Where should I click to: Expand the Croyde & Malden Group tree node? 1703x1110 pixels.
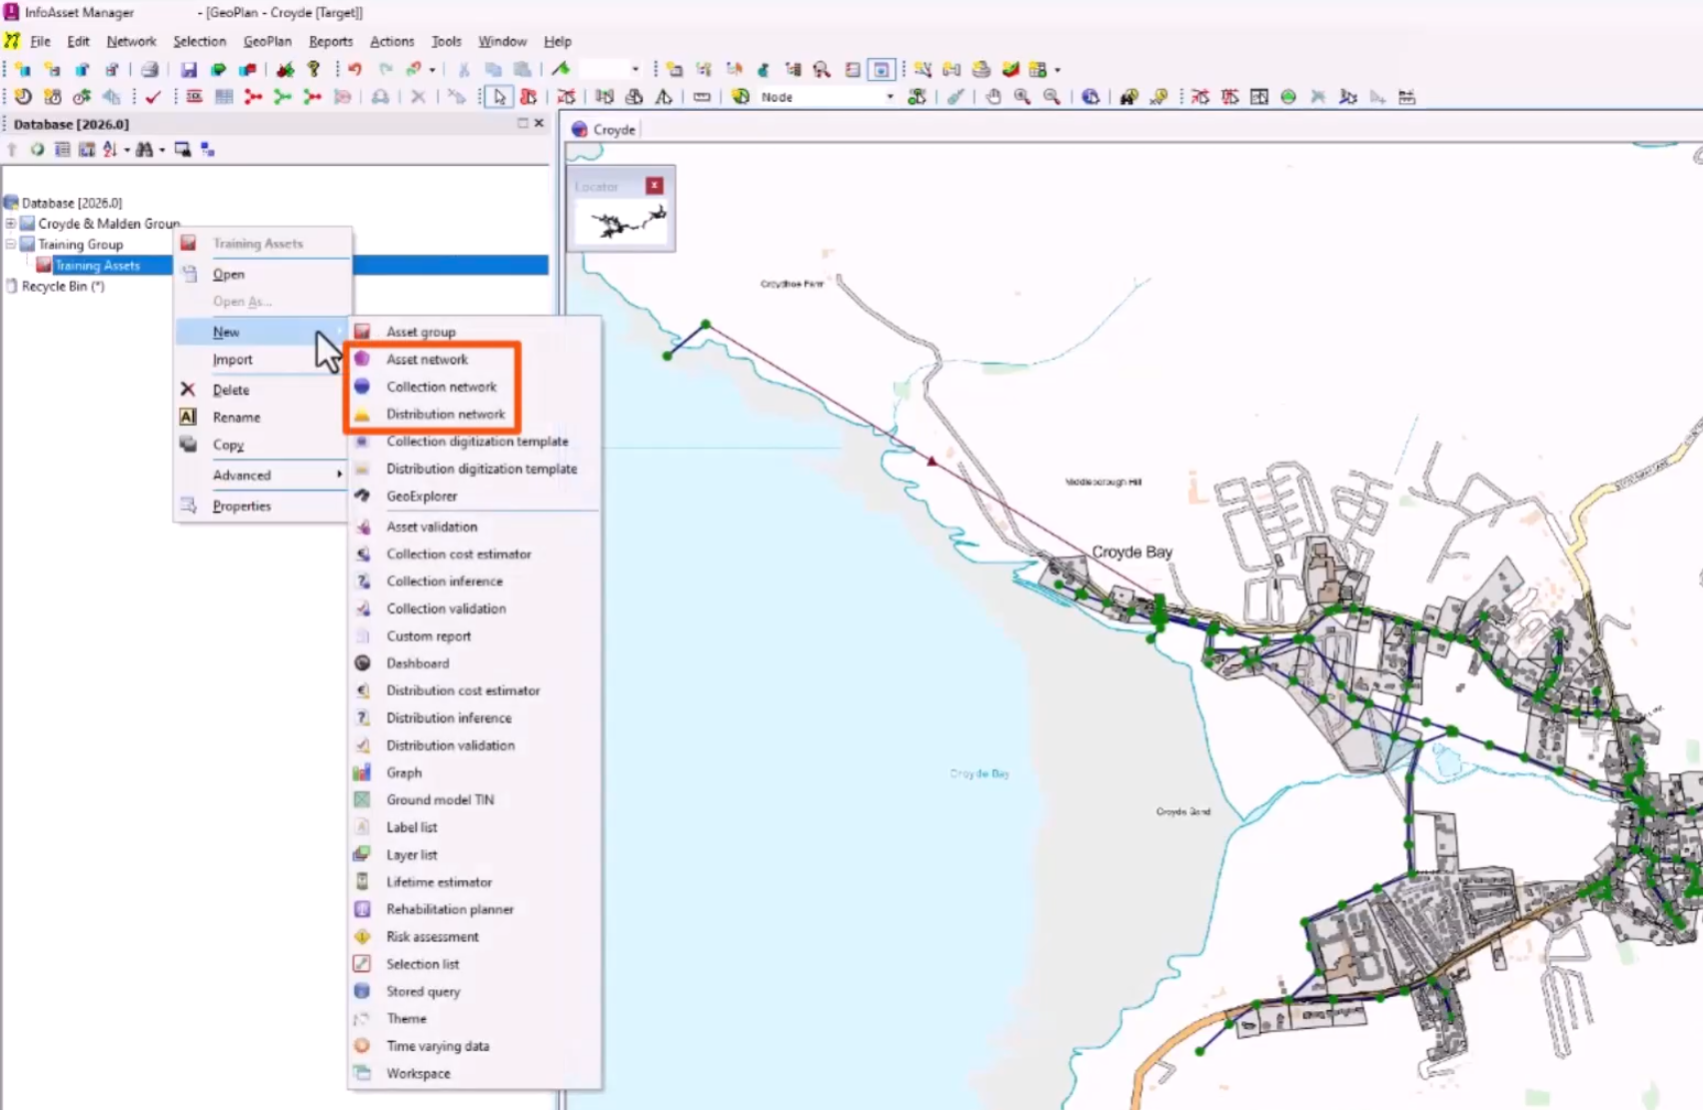(11, 223)
